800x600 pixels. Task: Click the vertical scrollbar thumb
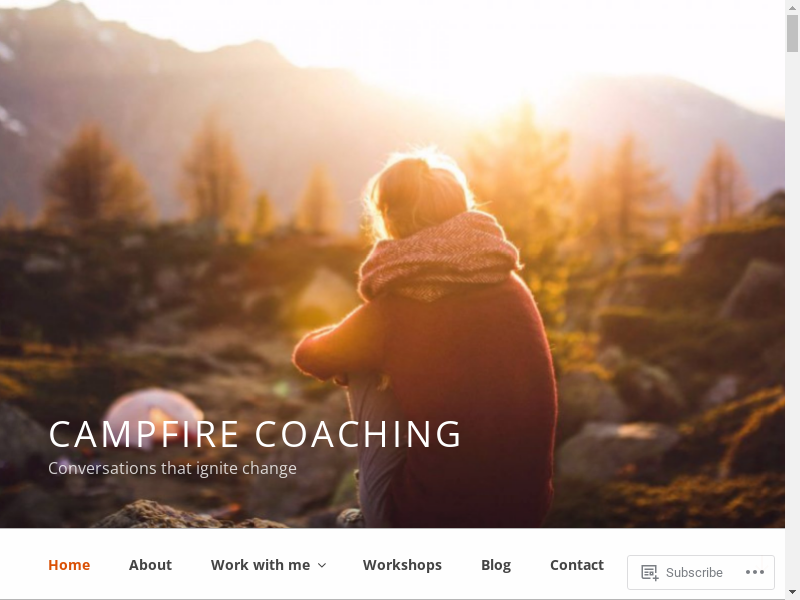click(x=792, y=33)
